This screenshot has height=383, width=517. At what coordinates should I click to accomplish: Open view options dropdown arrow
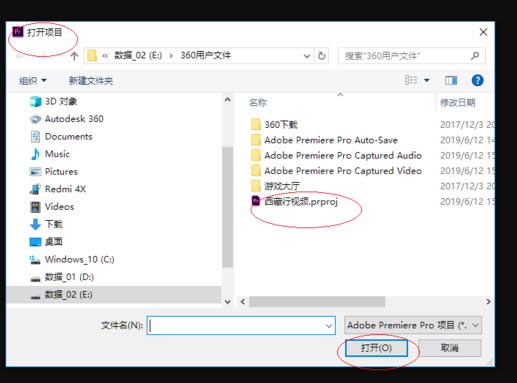point(427,80)
